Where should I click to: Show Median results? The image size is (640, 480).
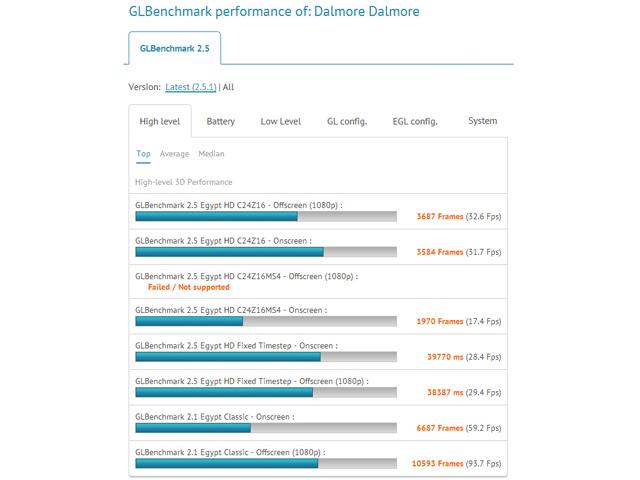(x=211, y=154)
